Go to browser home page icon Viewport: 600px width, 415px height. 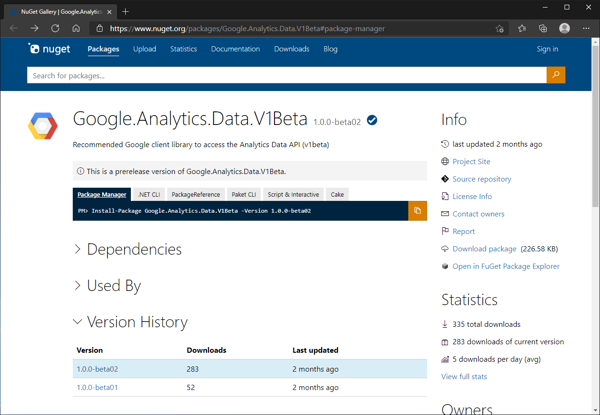[x=76, y=28]
